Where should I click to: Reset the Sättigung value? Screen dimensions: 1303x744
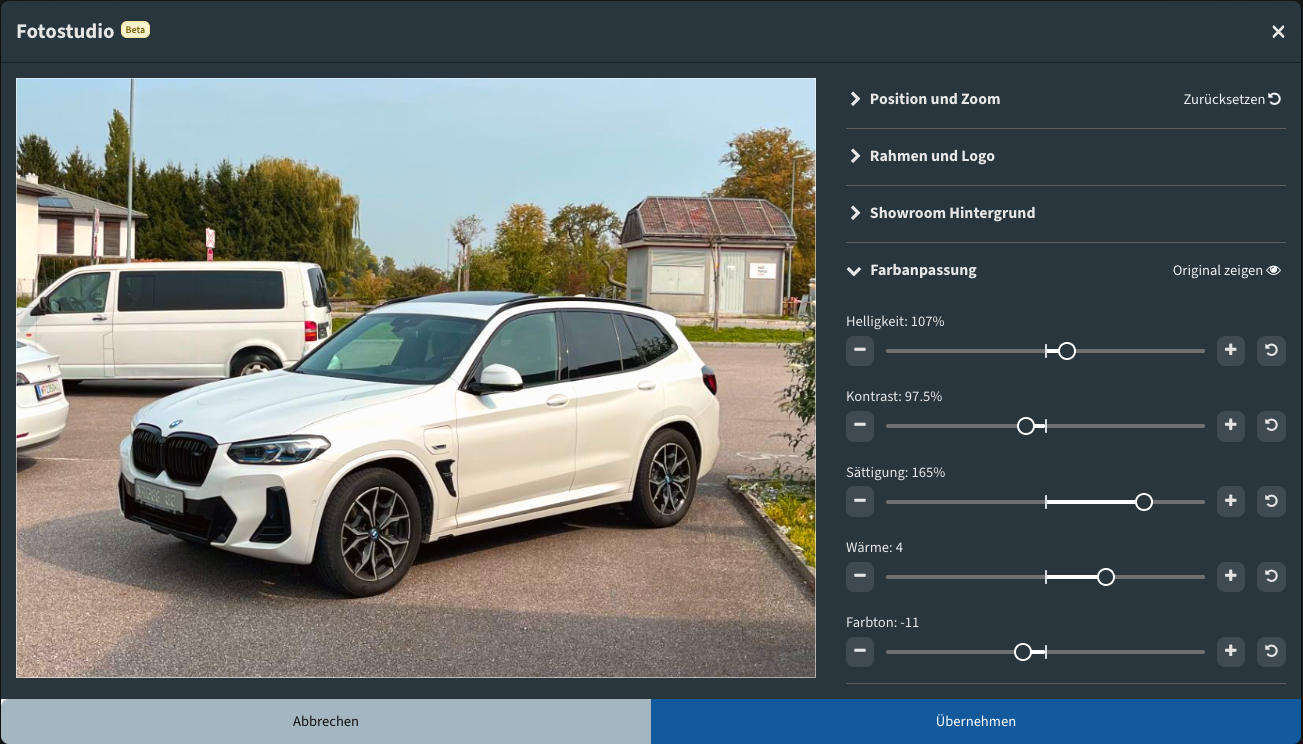[1271, 501]
